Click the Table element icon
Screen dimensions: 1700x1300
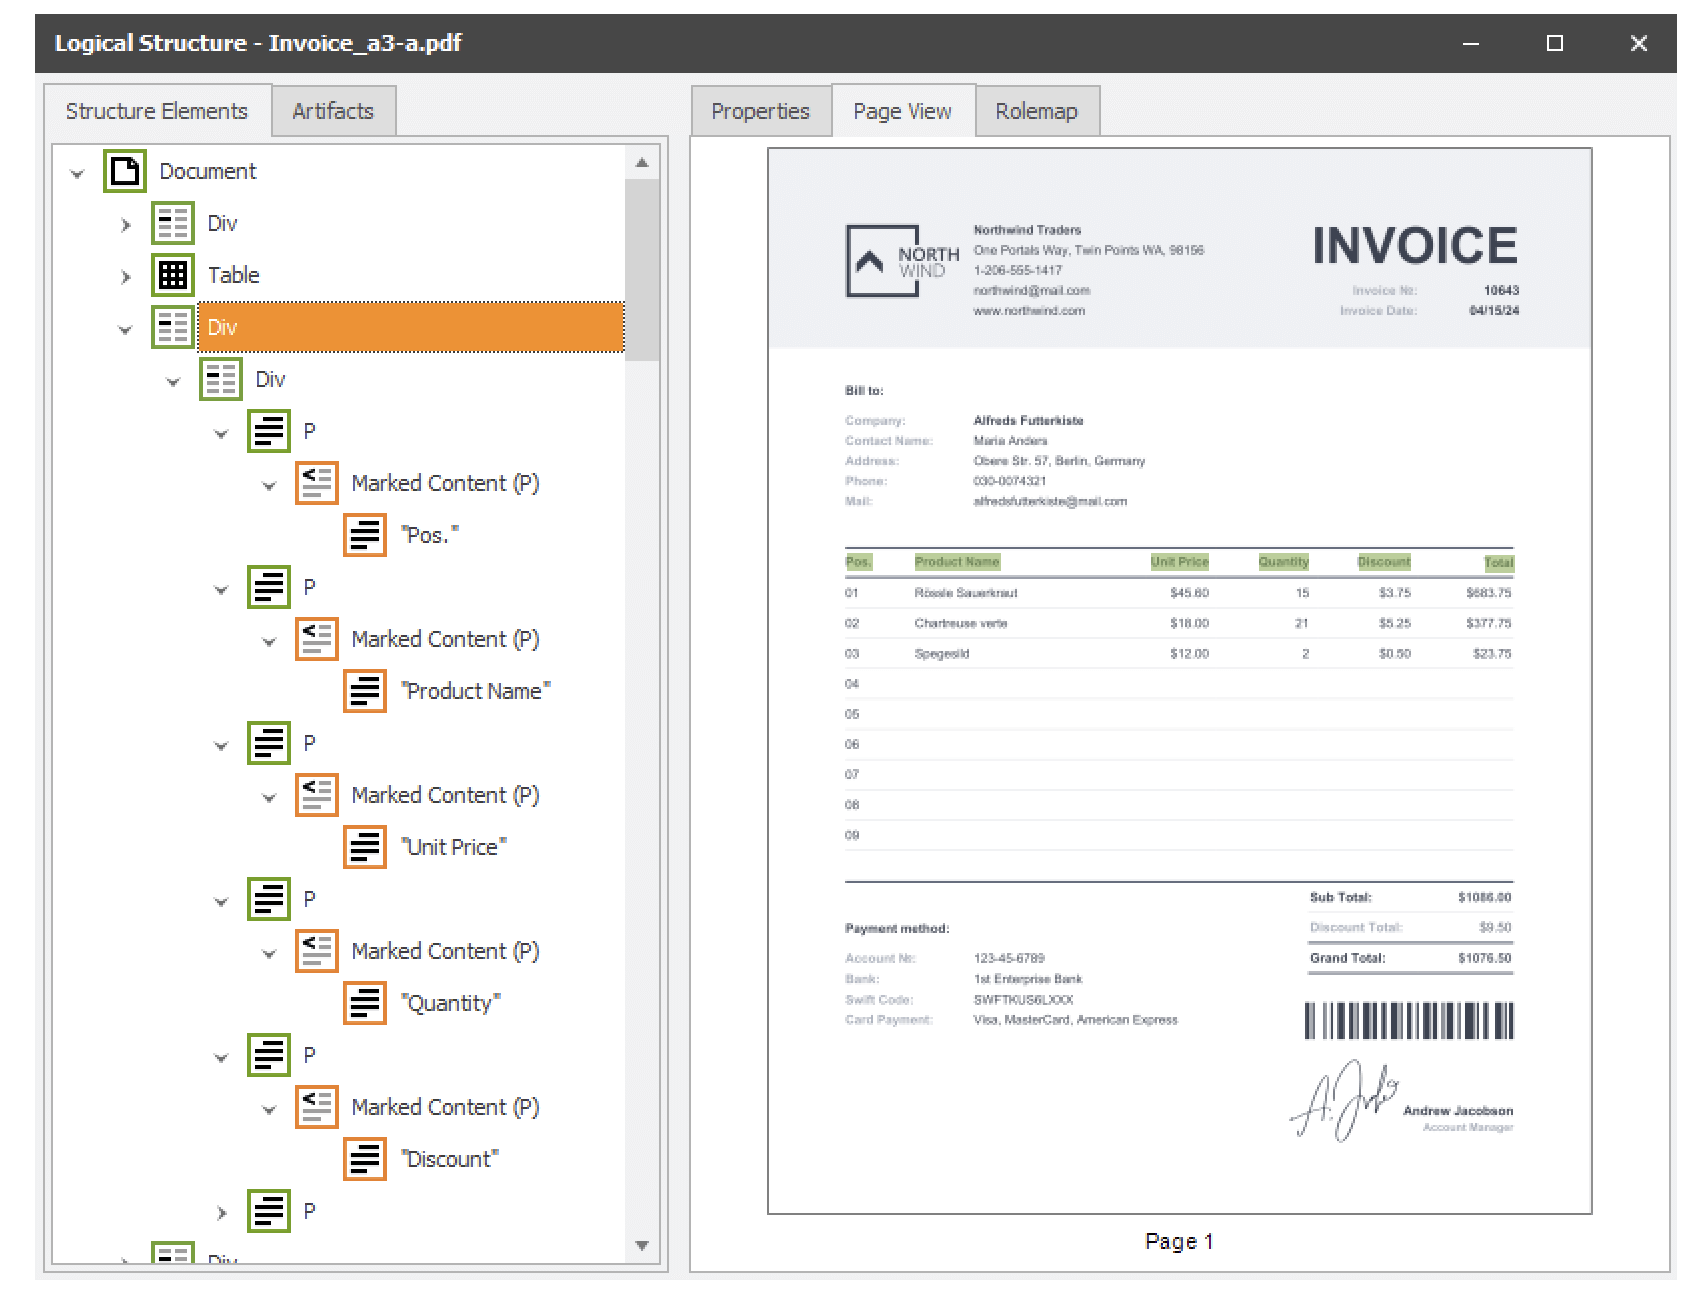pos(173,275)
